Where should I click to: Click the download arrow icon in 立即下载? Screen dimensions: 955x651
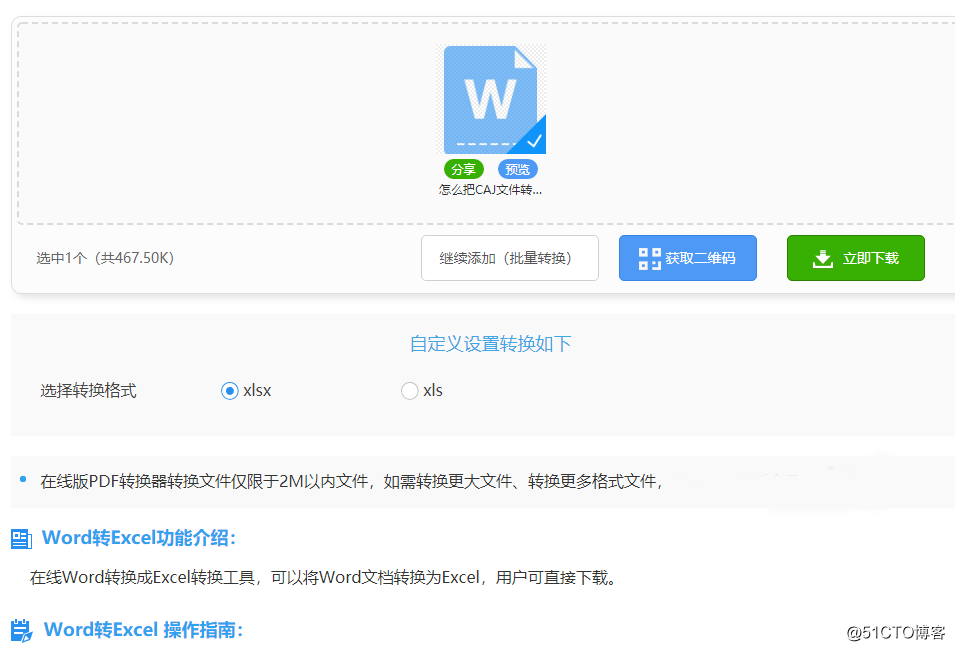coord(822,259)
